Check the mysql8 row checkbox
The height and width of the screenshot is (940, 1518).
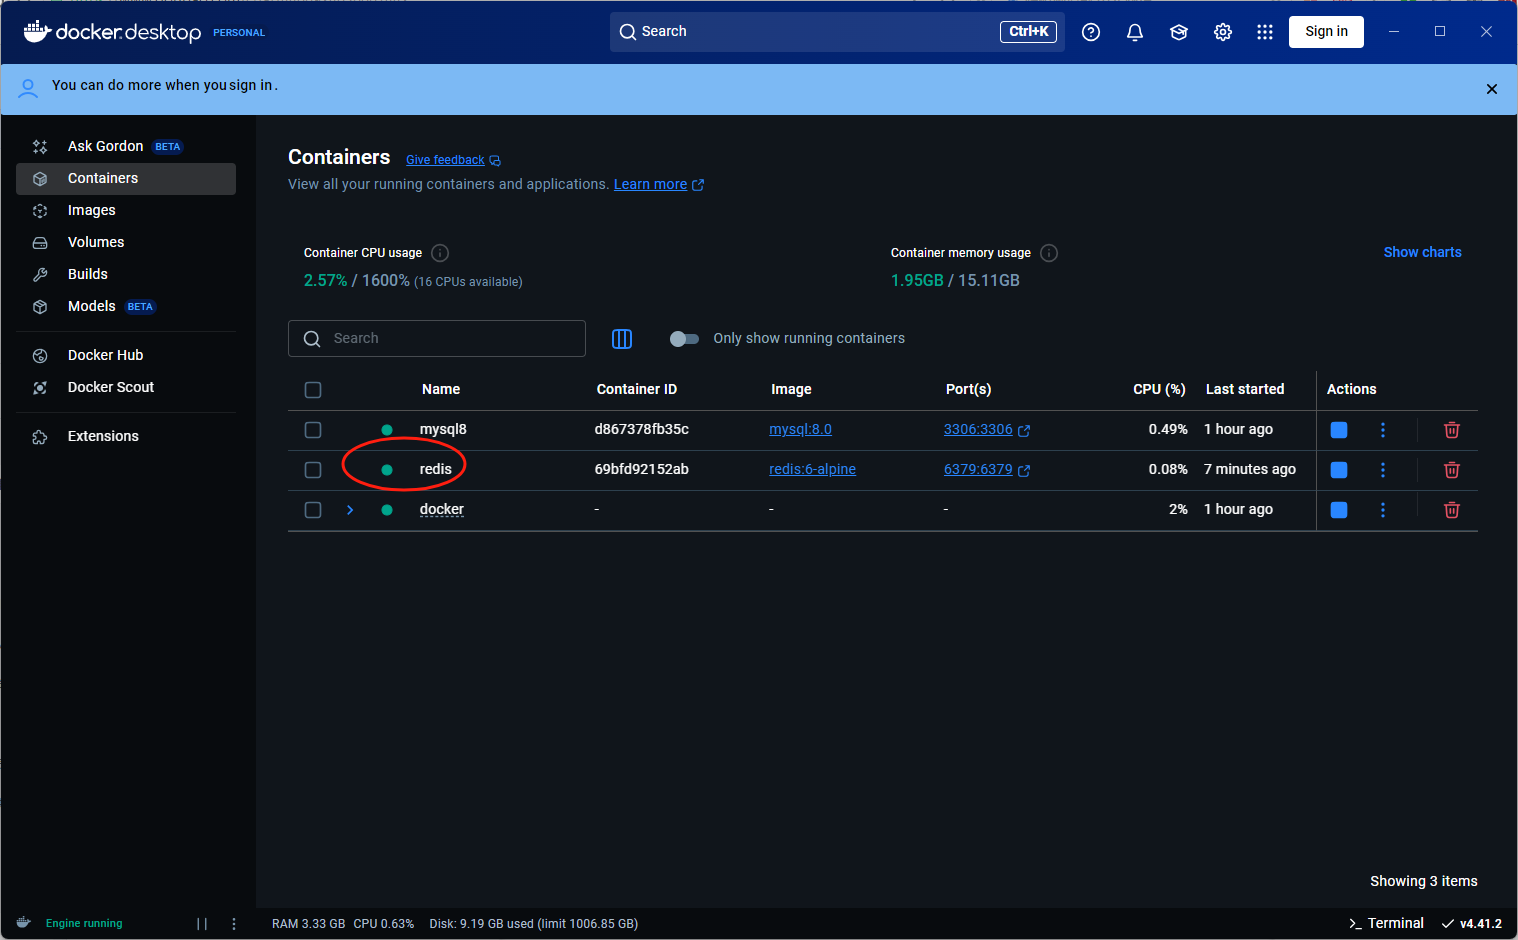coord(313,430)
